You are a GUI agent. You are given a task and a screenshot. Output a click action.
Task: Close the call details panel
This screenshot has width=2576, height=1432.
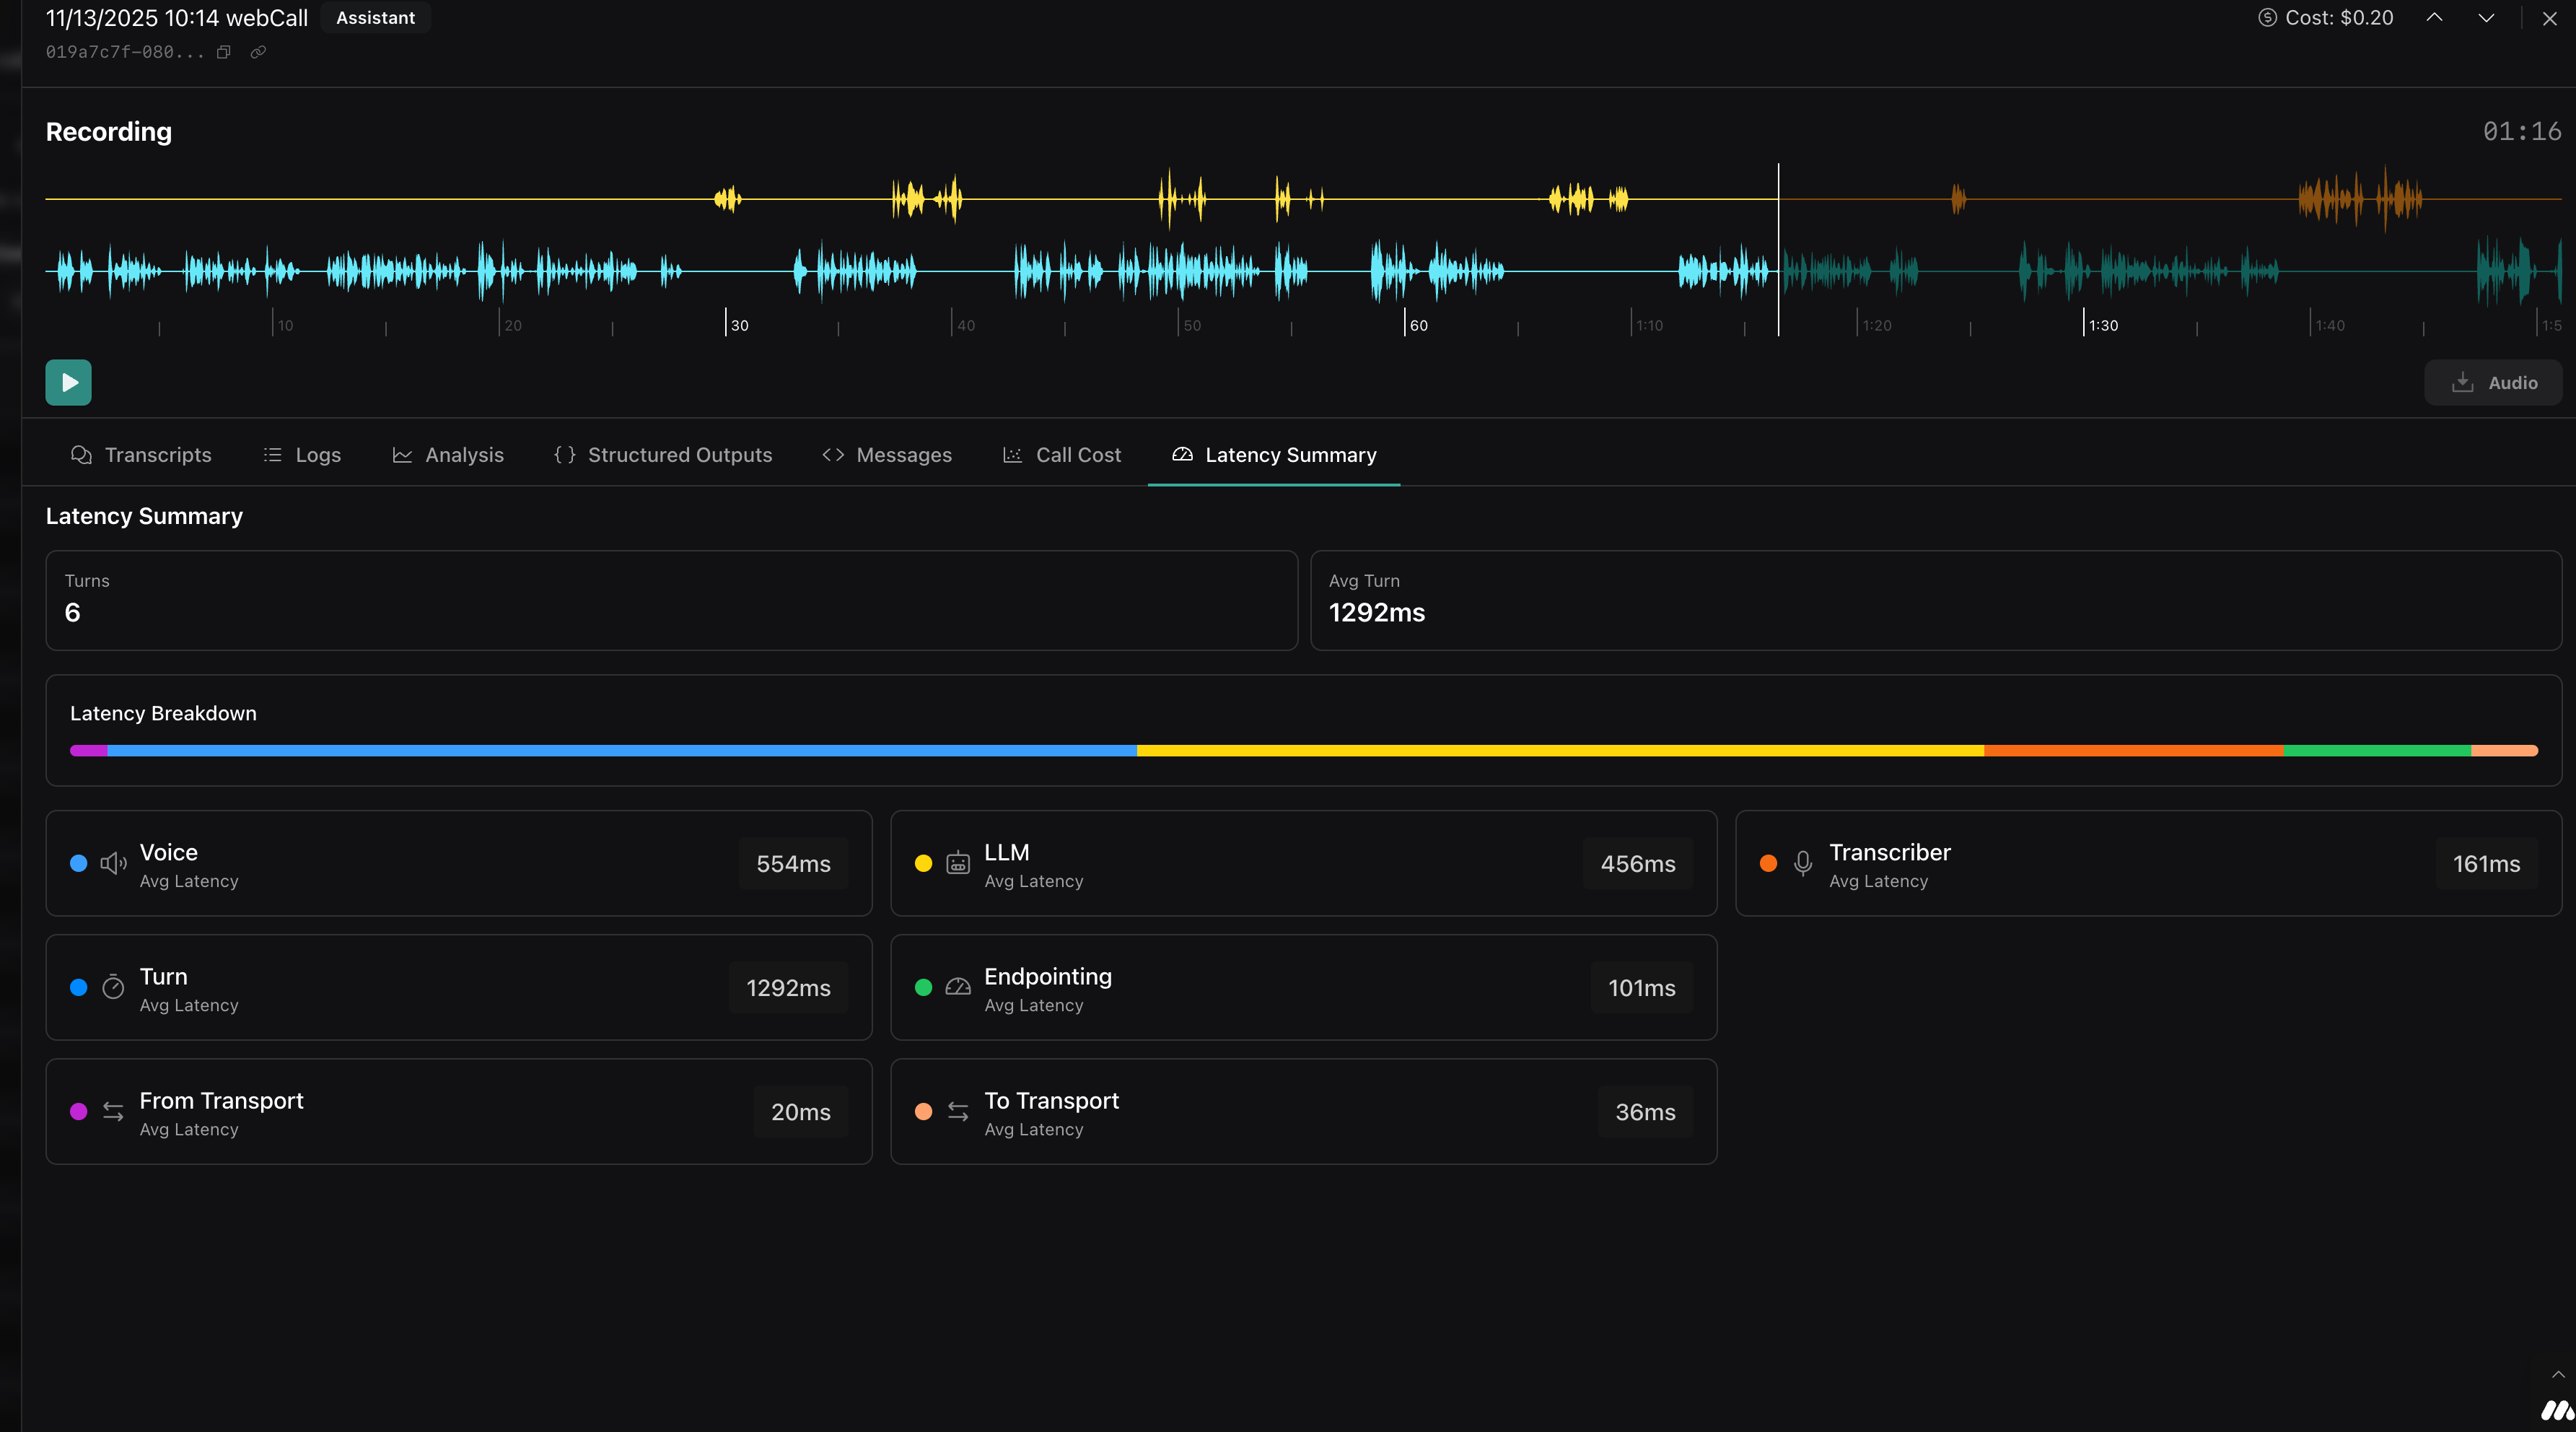click(2549, 18)
